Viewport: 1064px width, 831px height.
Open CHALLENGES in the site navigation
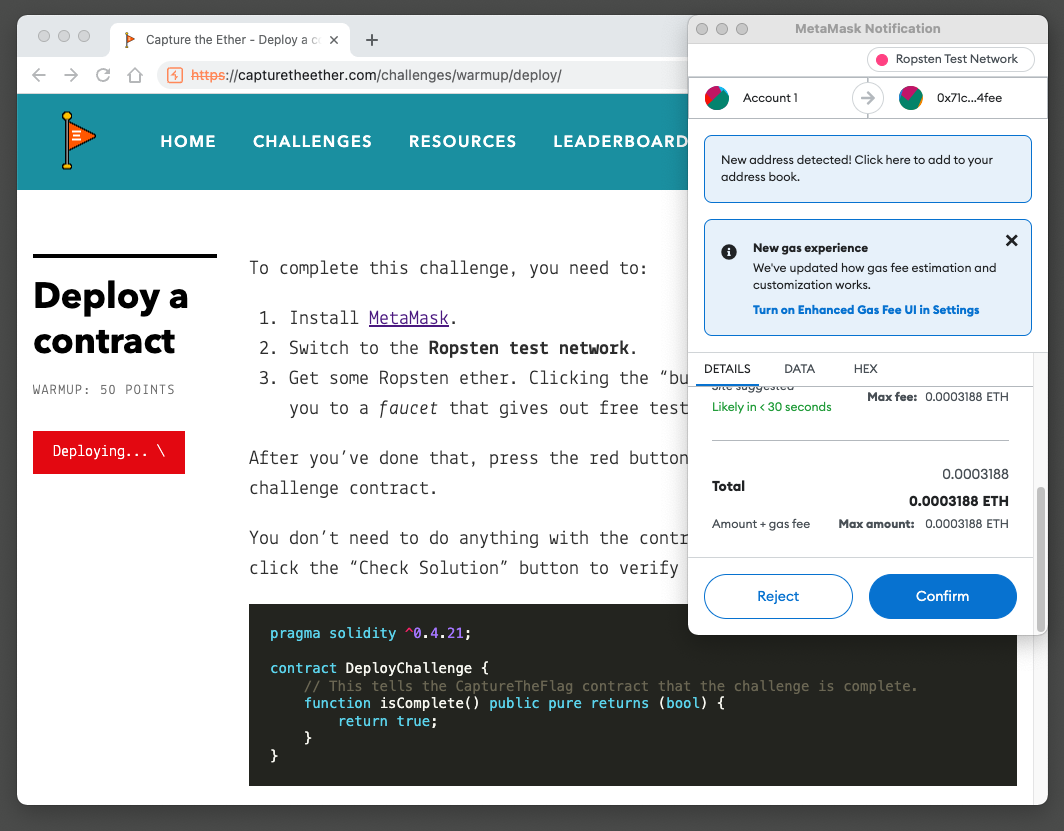pos(312,141)
